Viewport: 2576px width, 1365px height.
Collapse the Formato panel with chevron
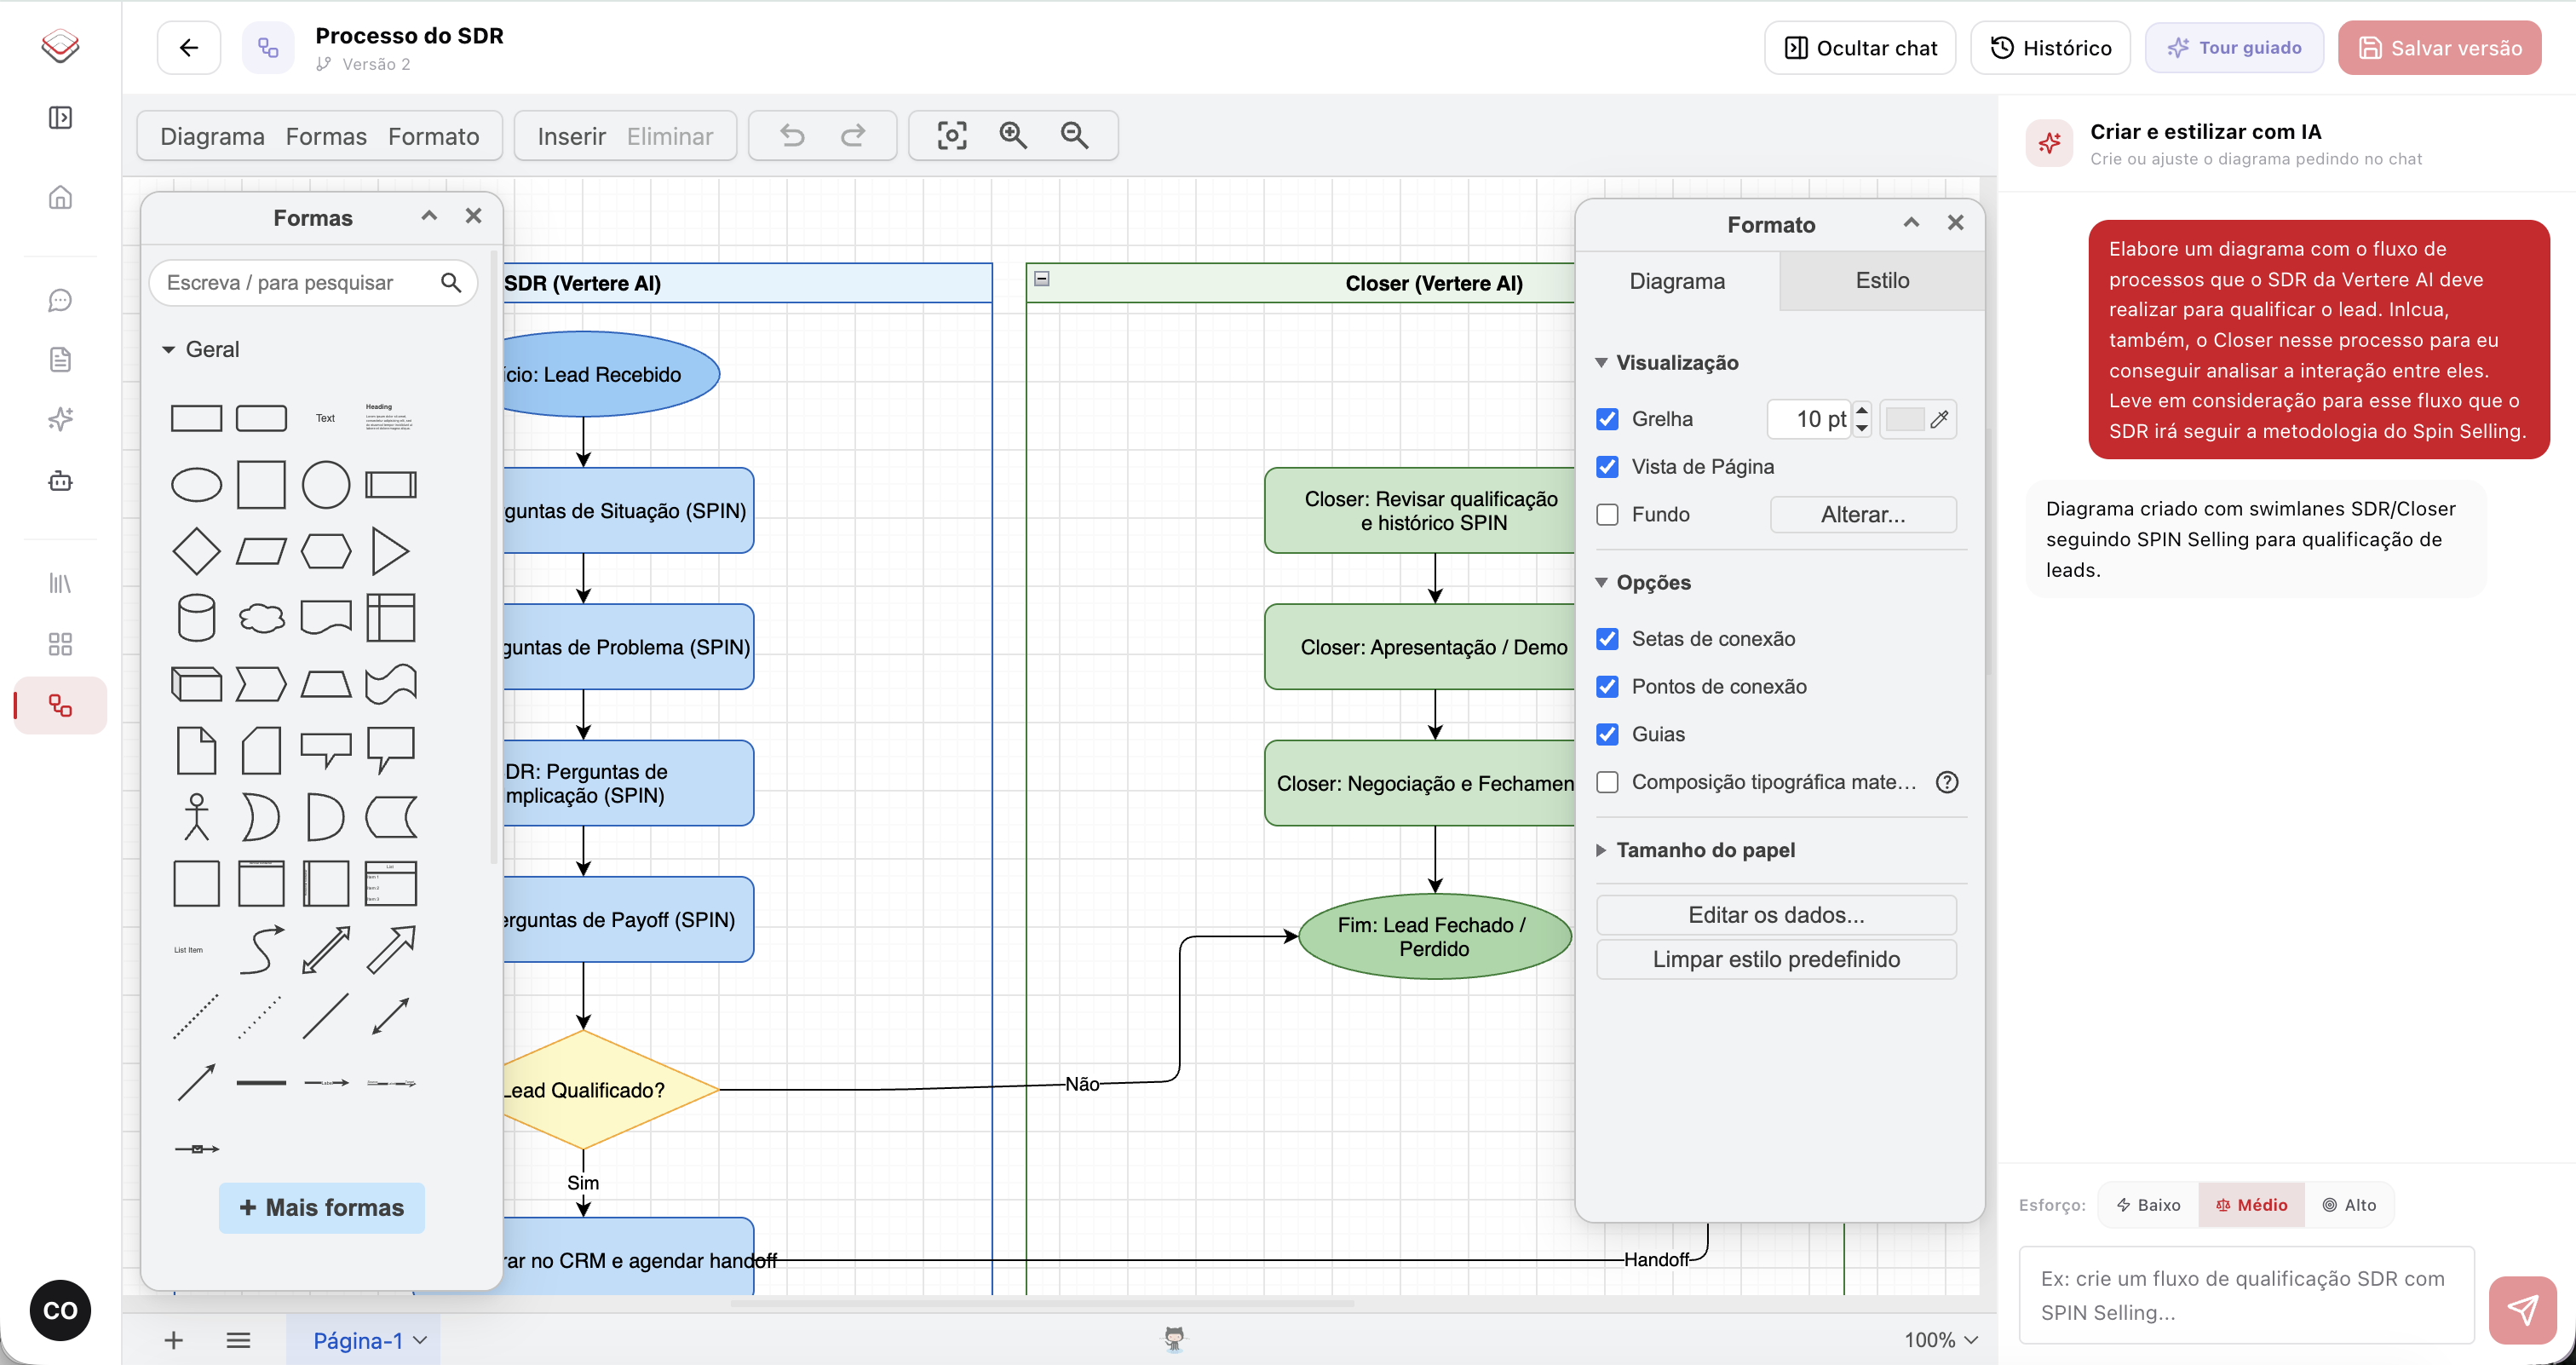pos(1911,223)
